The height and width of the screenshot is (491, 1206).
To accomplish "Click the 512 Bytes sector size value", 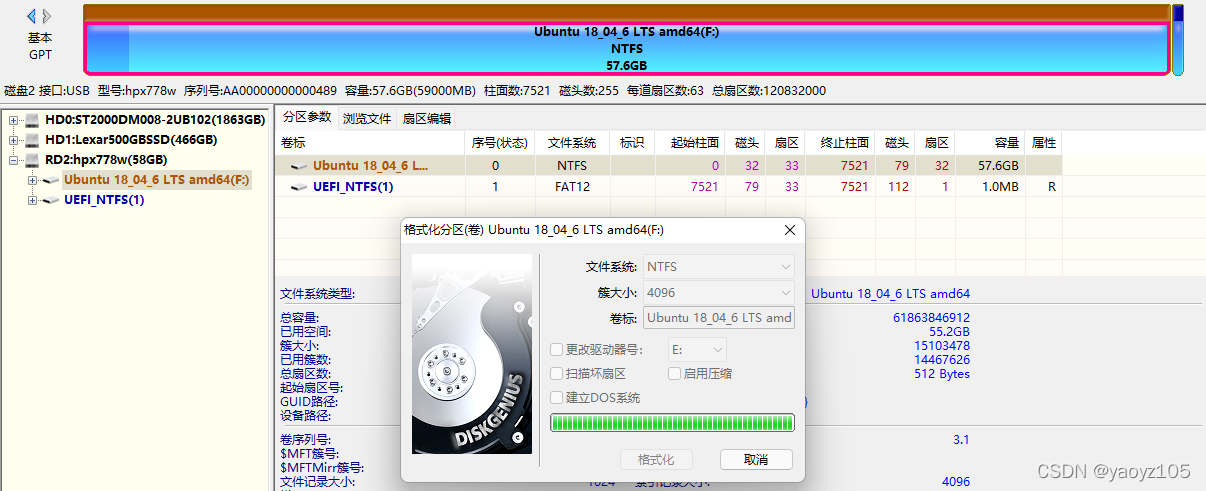I will click(x=942, y=374).
